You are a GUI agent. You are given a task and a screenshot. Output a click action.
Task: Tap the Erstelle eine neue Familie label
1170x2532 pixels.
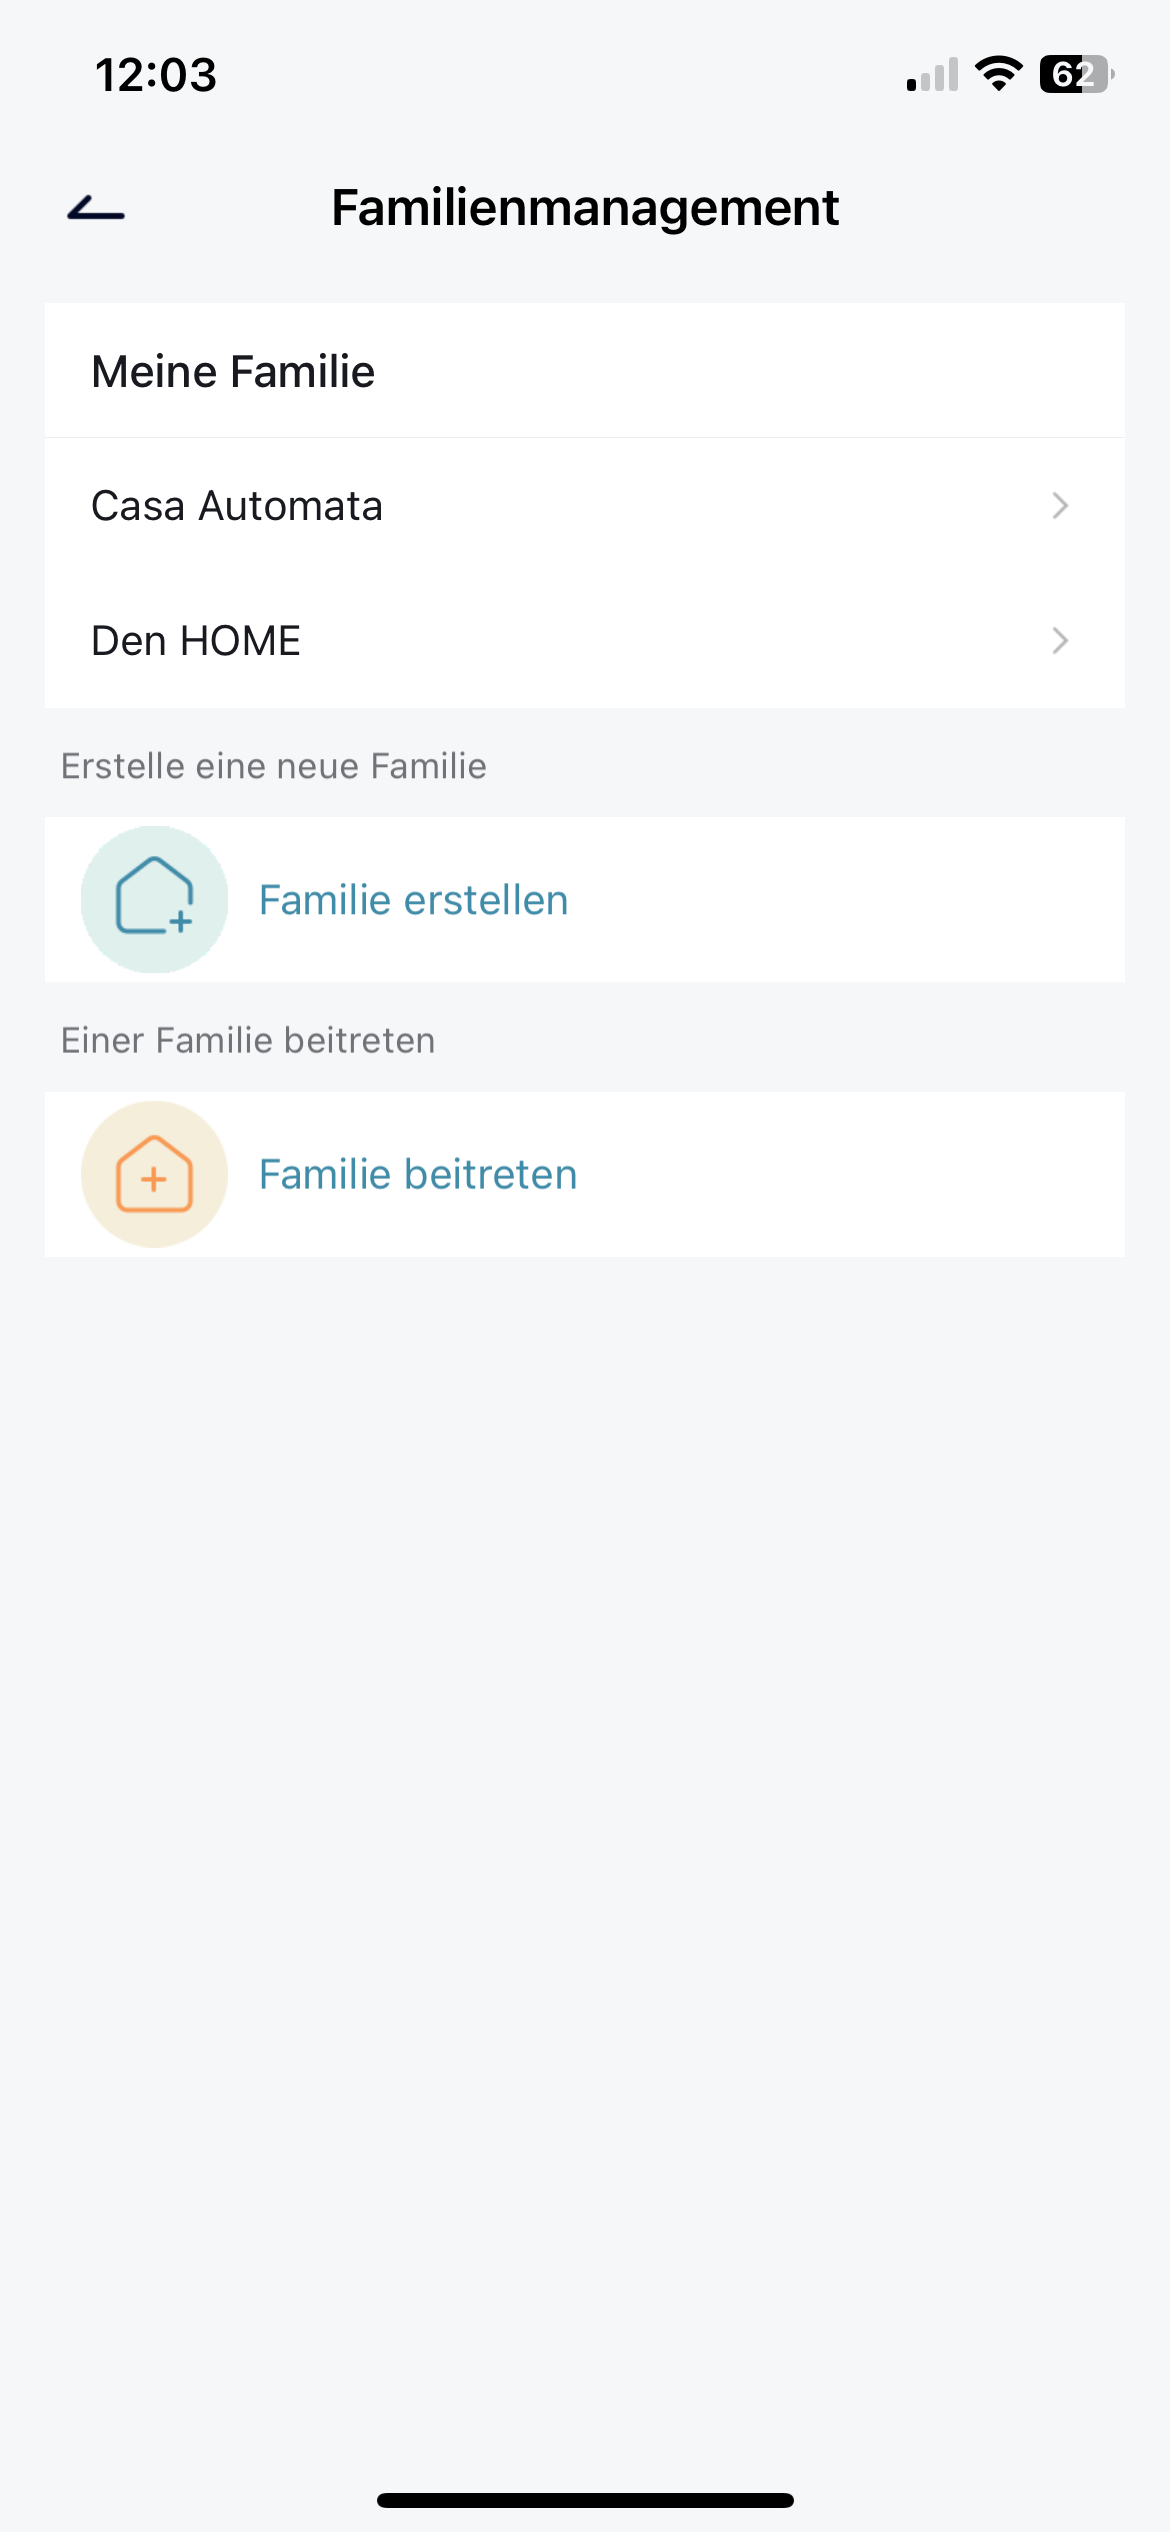[x=274, y=766]
